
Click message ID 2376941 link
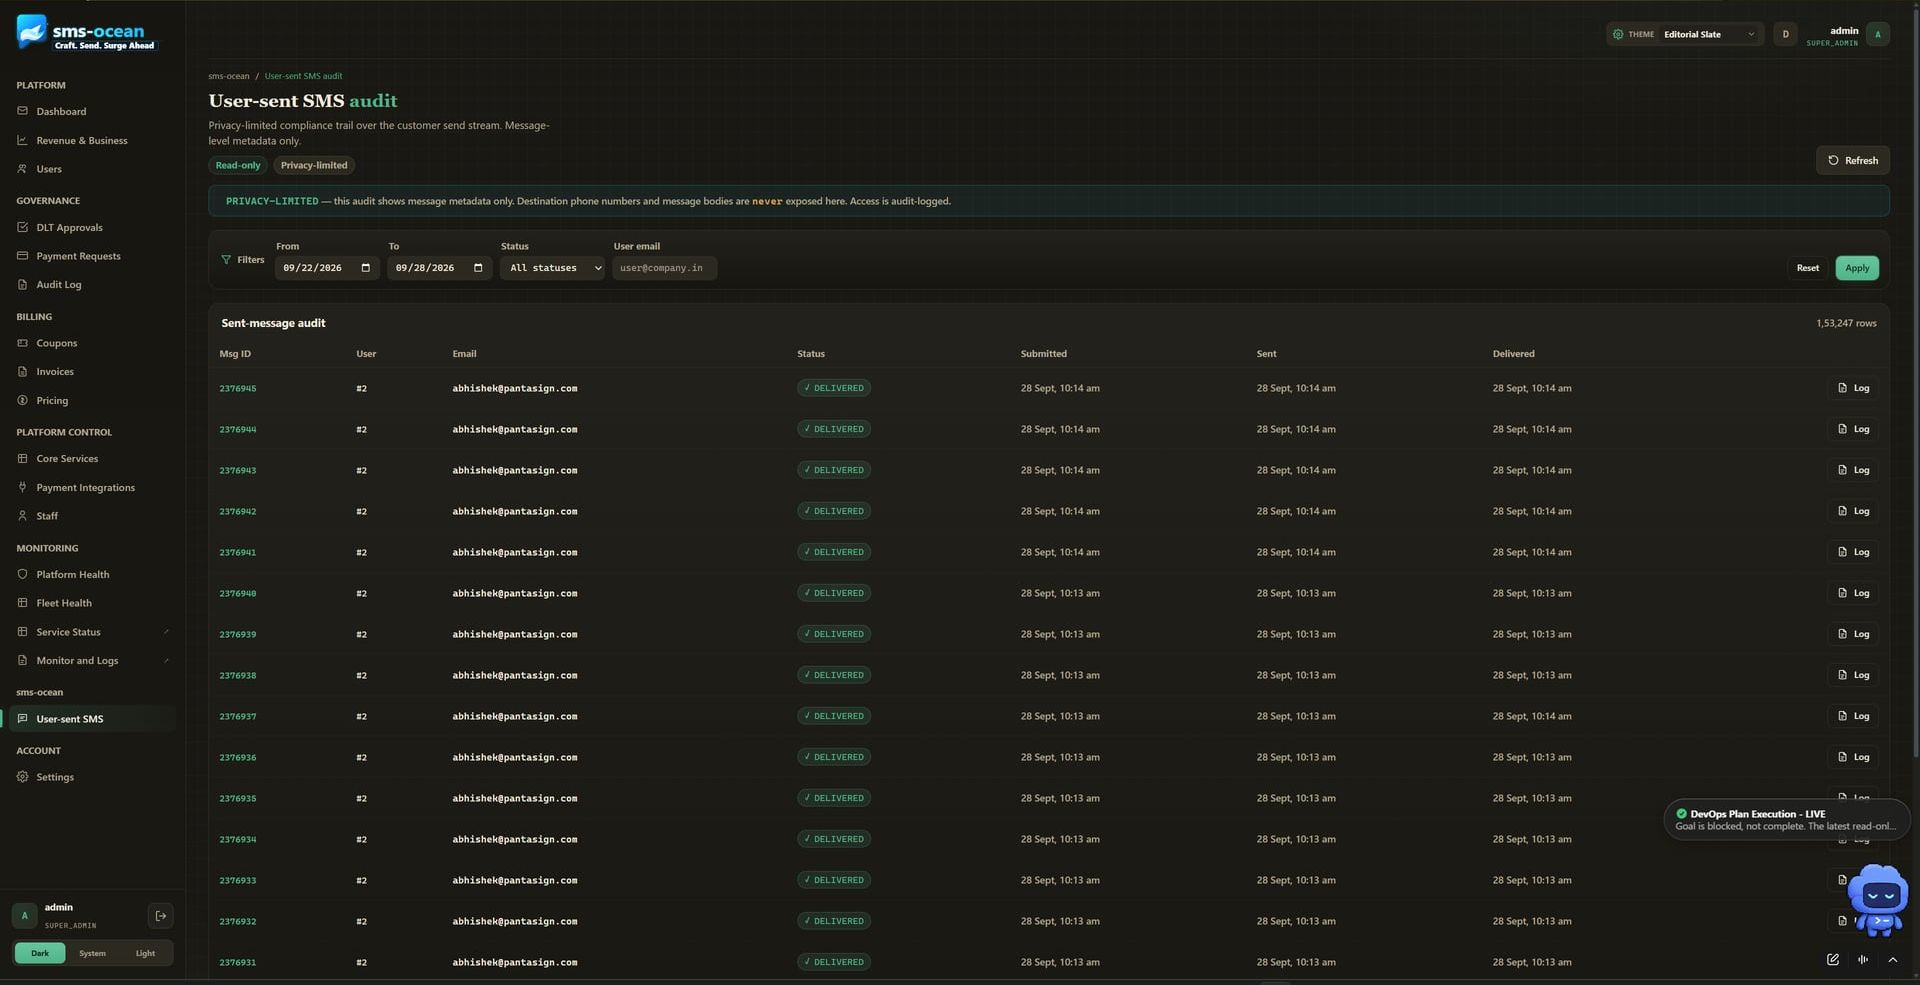pos(238,552)
